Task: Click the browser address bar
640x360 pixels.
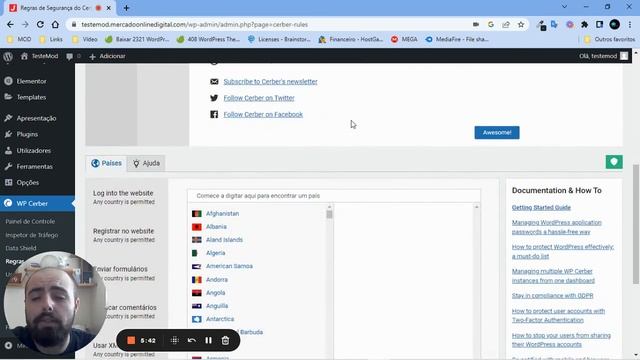Action: coord(269,24)
